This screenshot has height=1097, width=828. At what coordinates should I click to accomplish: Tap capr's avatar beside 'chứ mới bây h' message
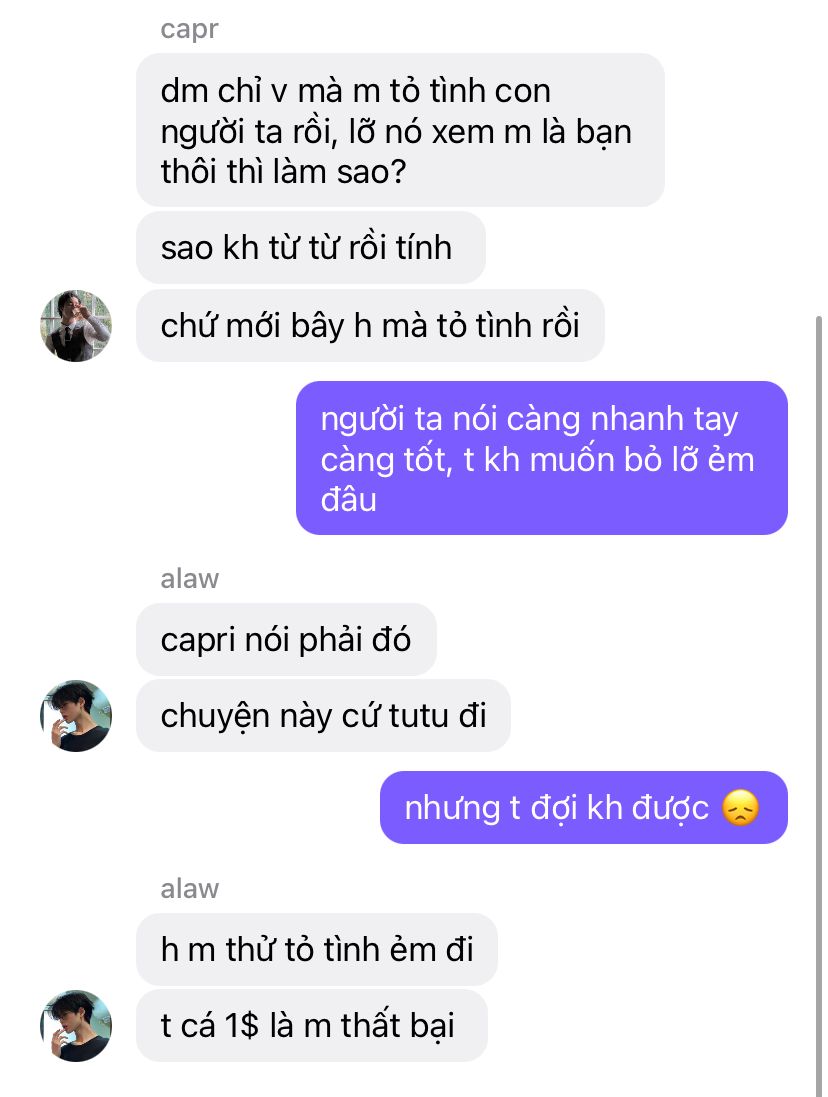[76, 326]
